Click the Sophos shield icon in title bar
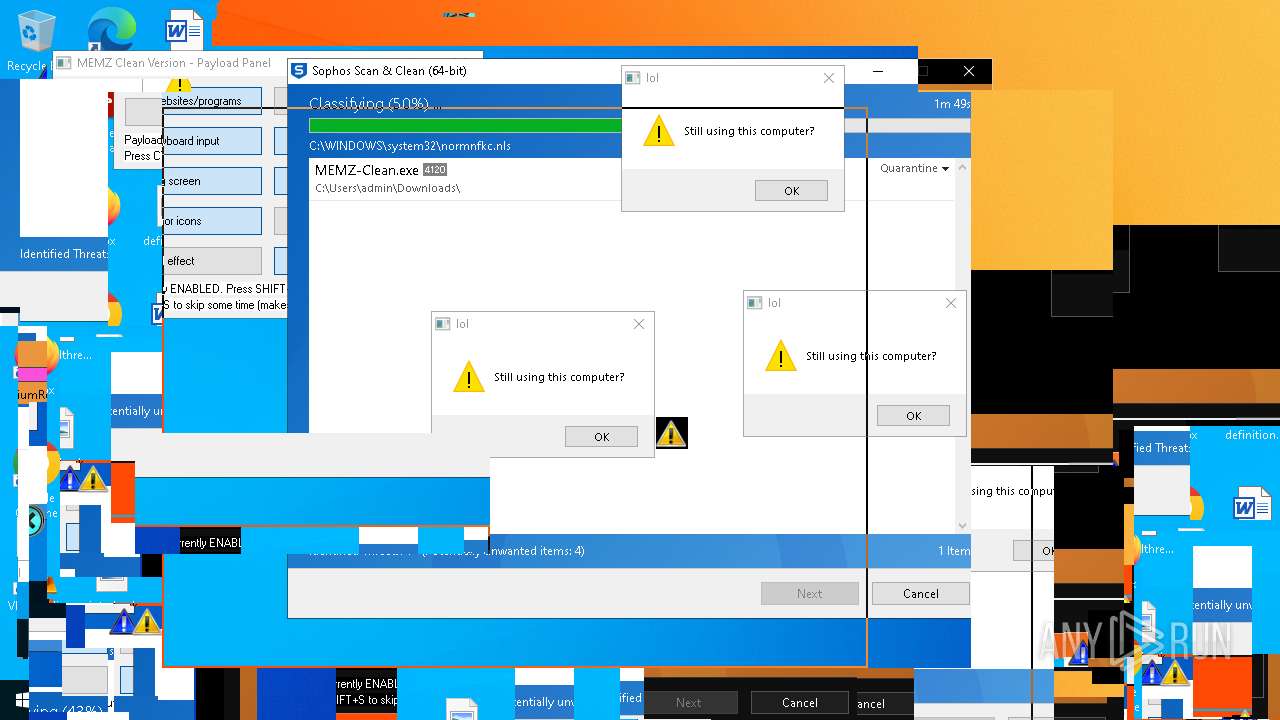Screen dimensions: 1280x720 tap(298, 71)
